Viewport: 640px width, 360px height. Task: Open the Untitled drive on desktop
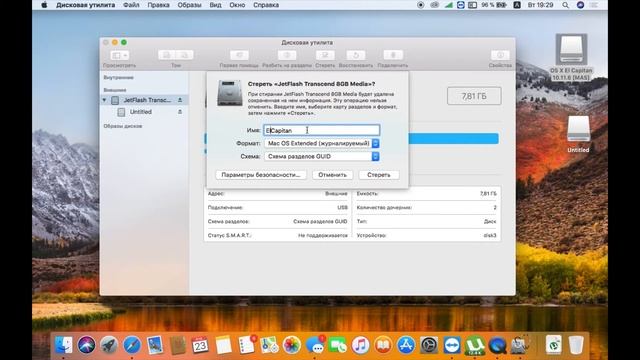pyautogui.click(x=578, y=134)
